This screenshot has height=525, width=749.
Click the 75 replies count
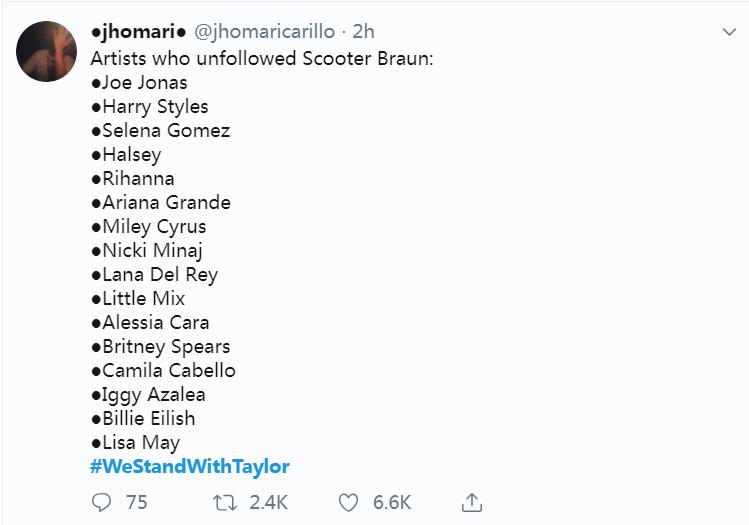[136, 502]
